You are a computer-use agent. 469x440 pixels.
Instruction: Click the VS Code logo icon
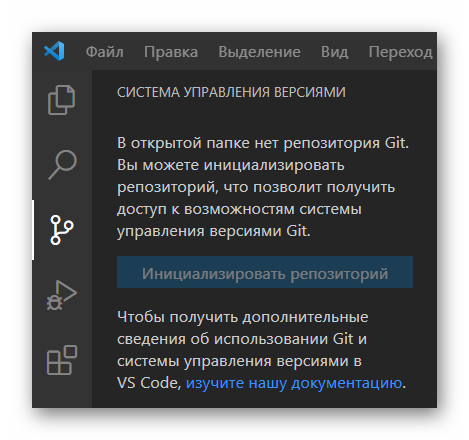(x=54, y=51)
